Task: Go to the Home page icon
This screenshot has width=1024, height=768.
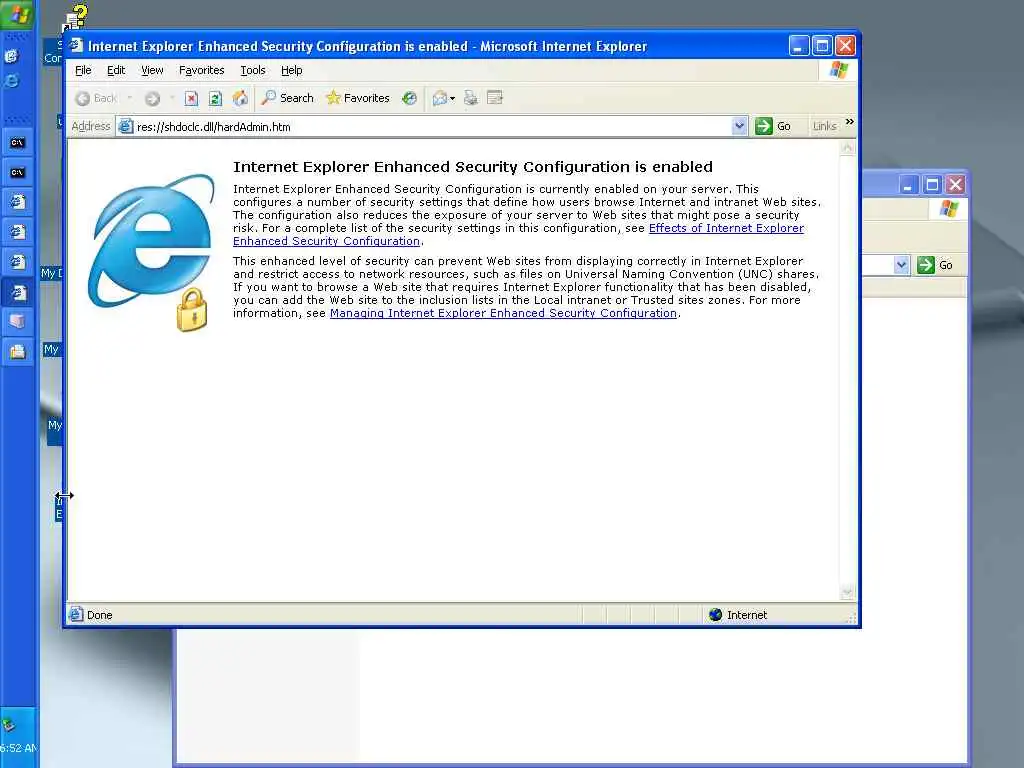Action: pos(240,99)
